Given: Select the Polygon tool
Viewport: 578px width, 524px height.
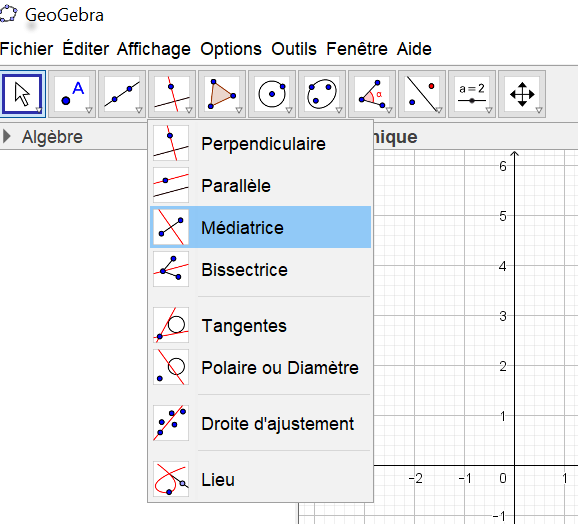Looking at the screenshot, I should [222, 94].
